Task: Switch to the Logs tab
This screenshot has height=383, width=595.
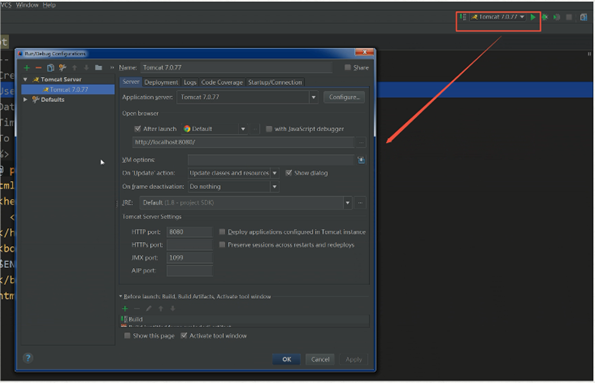Action: click(190, 82)
